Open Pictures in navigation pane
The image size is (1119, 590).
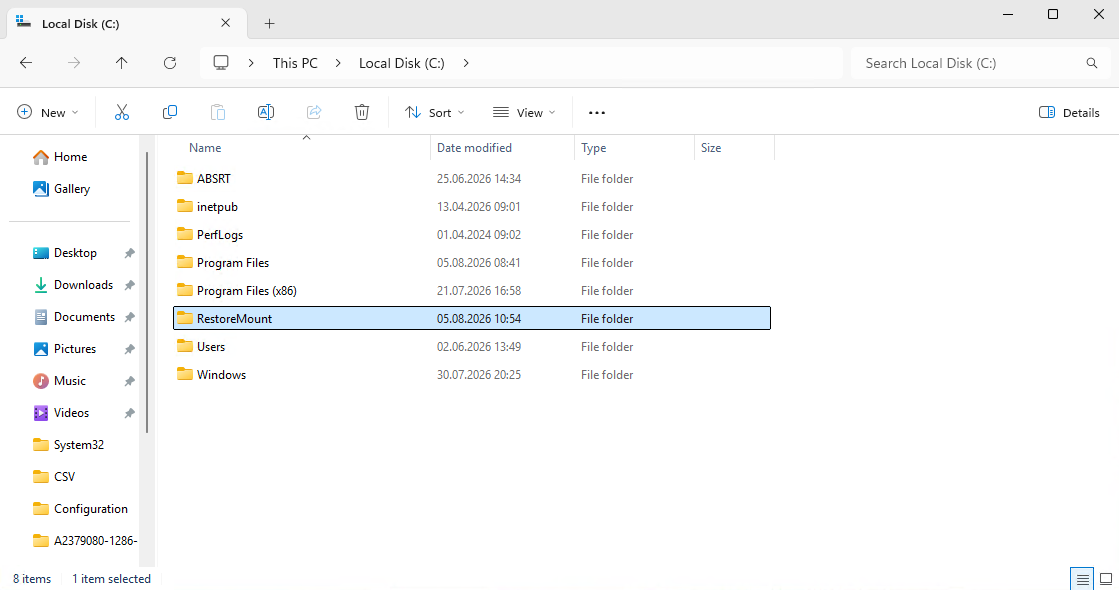pyautogui.click(x=75, y=349)
